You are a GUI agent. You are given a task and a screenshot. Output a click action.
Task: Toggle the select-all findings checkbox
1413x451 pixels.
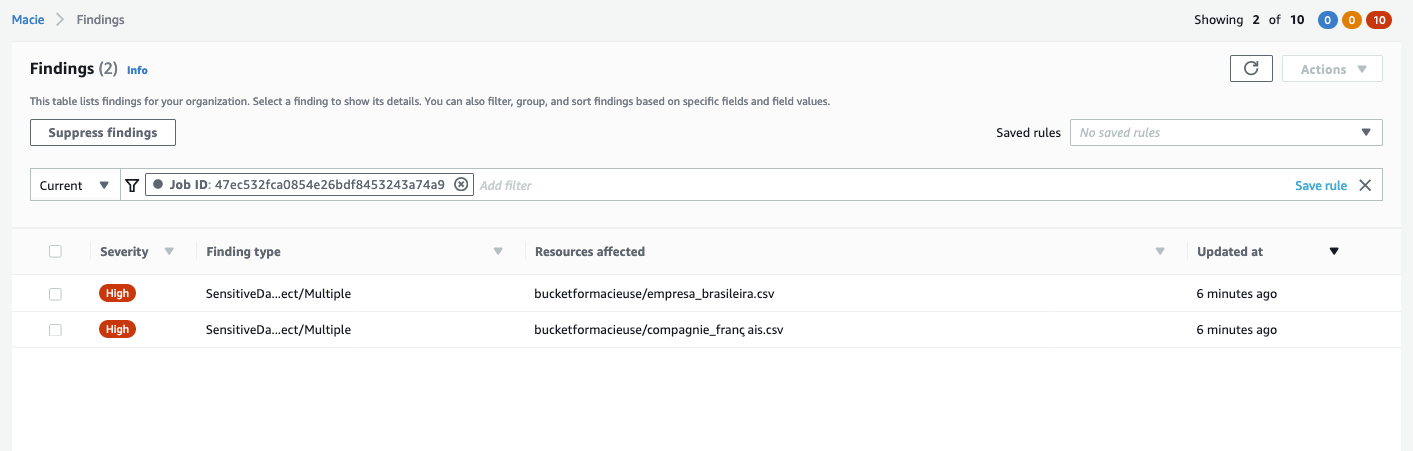(x=55, y=251)
